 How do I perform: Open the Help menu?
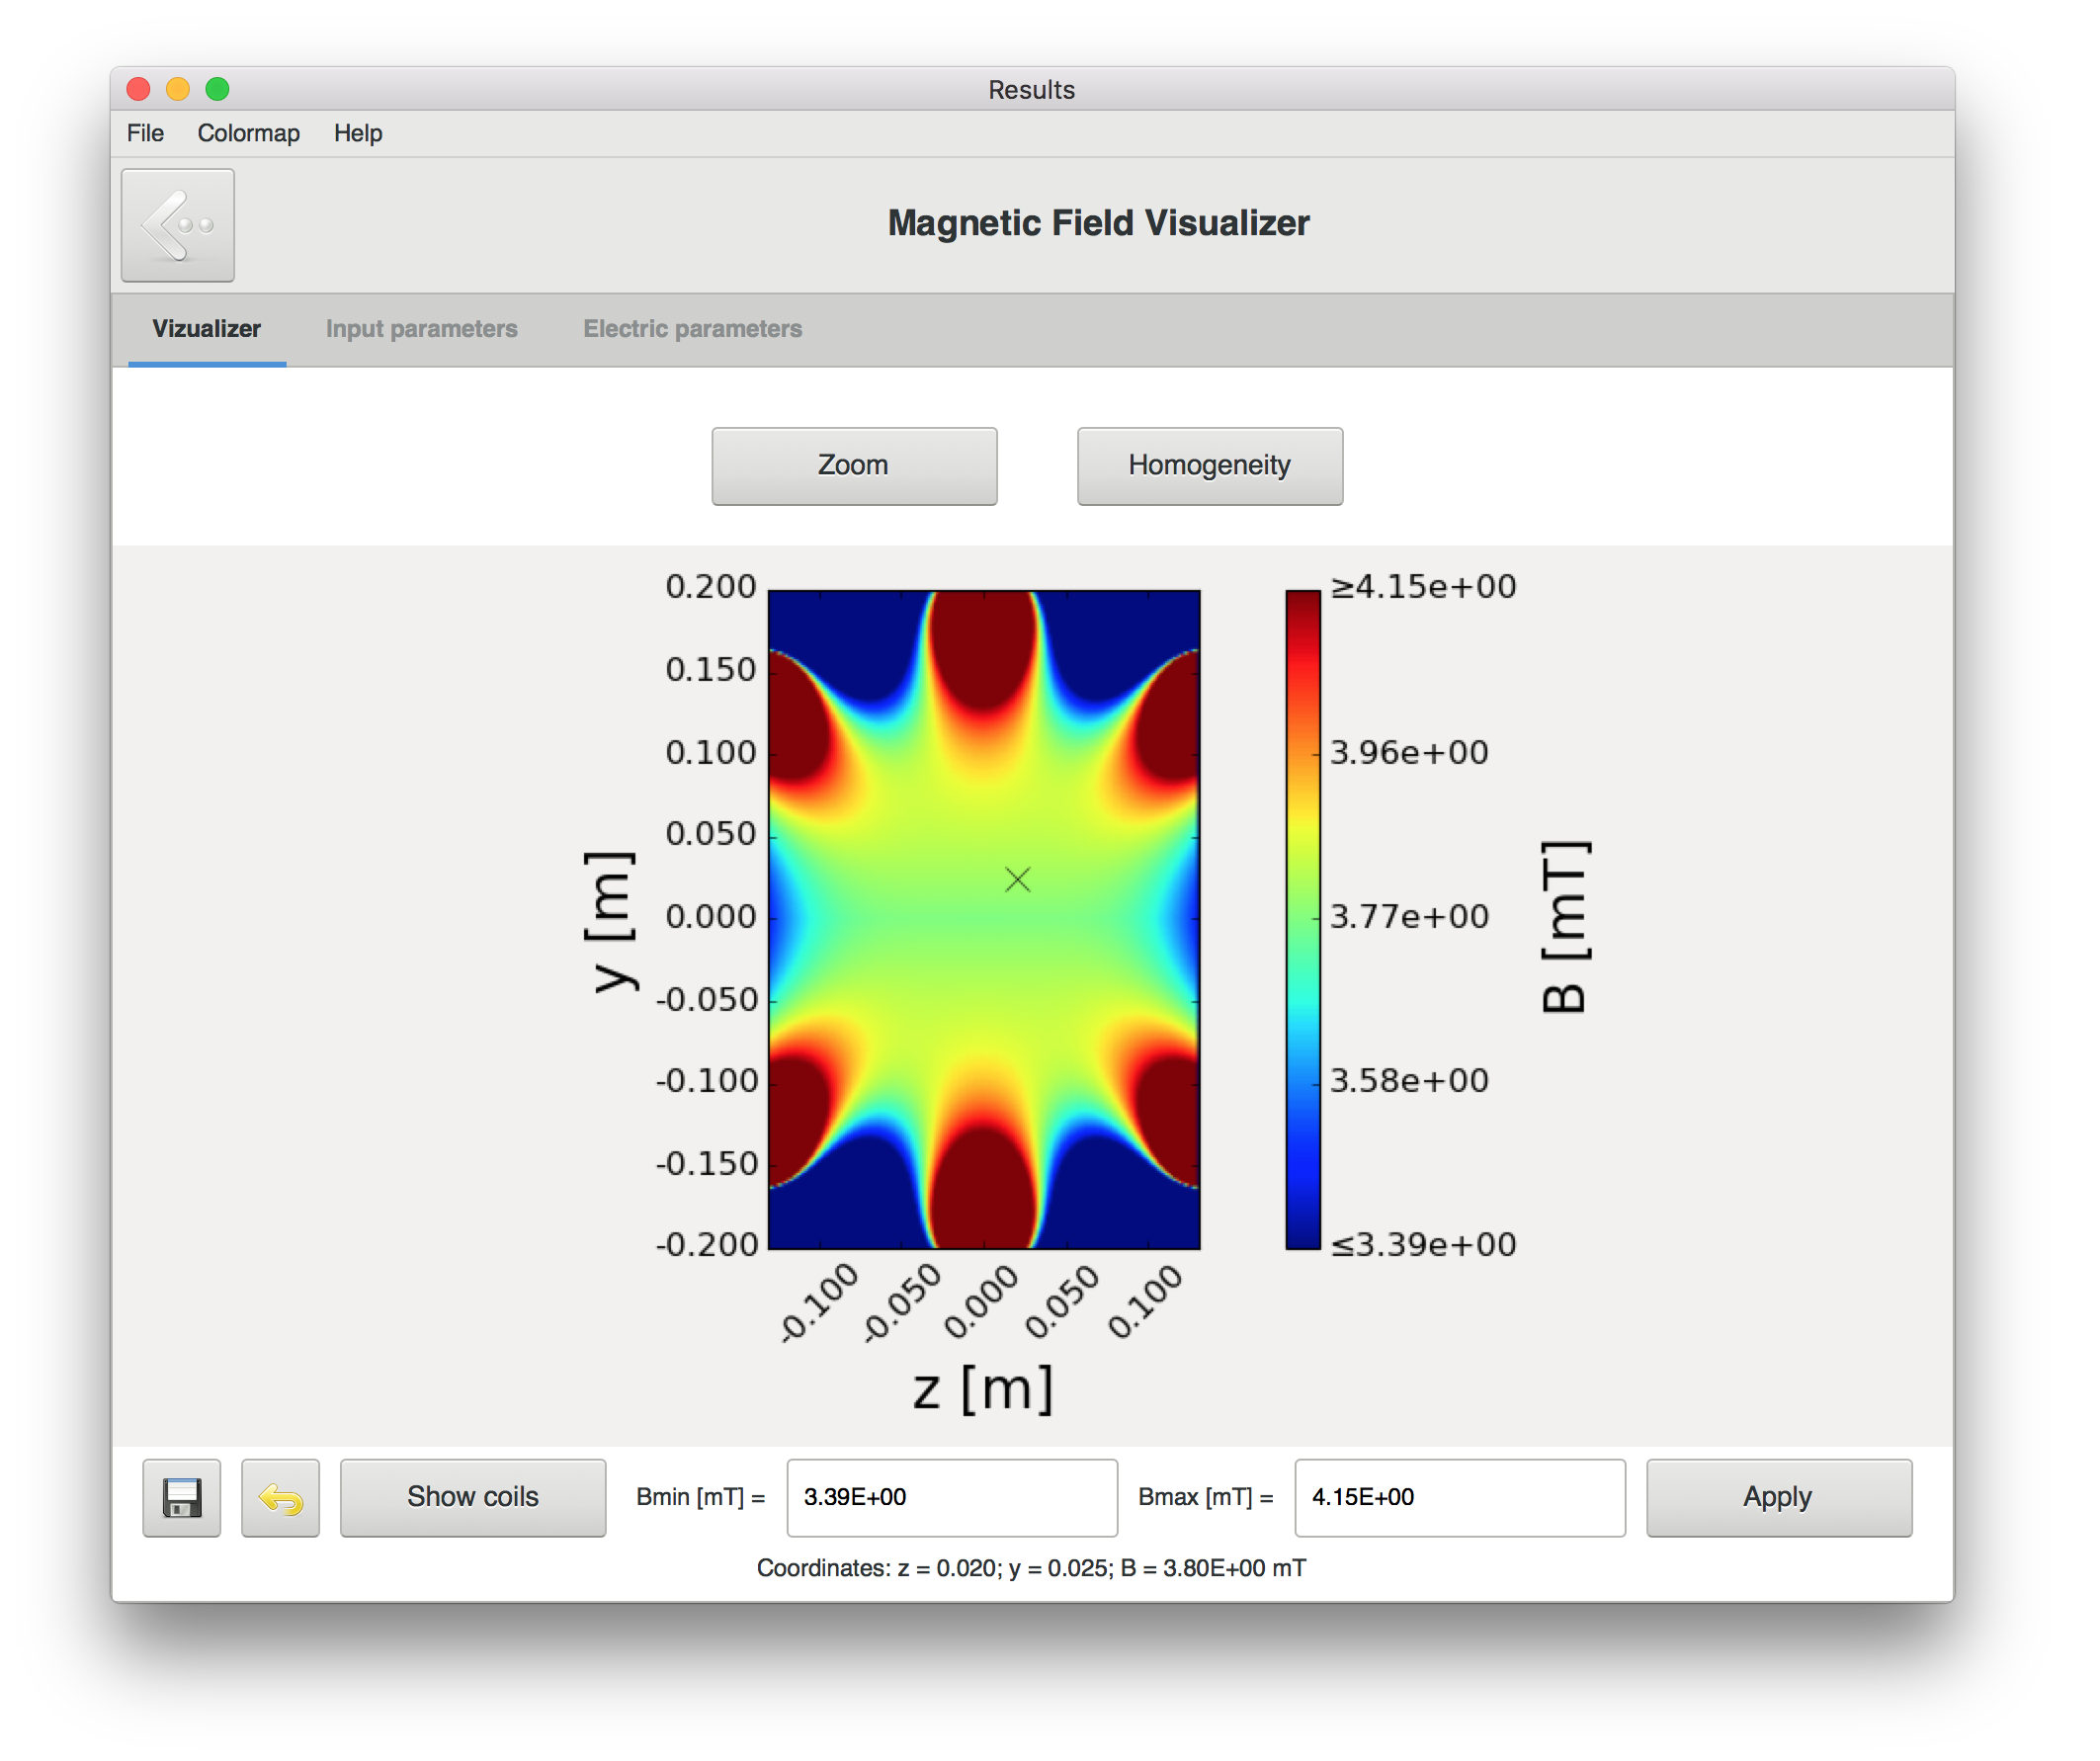(358, 133)
